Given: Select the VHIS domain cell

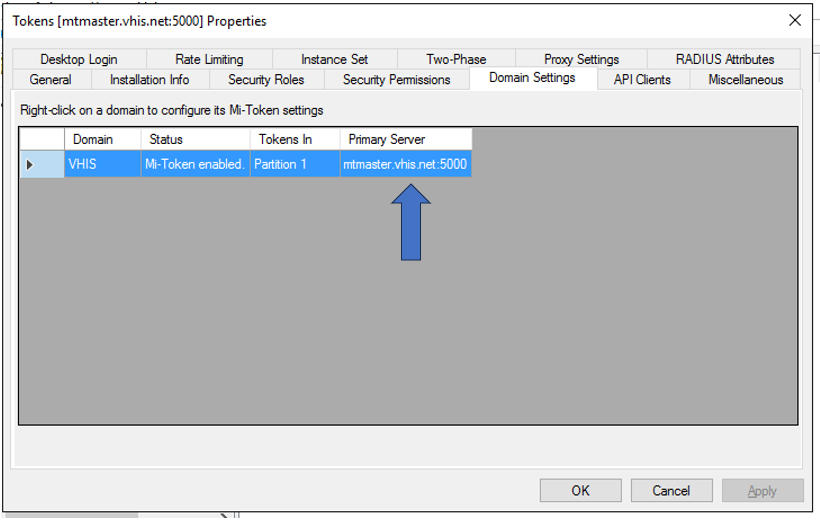Looking at the screenshot, I should click(102, 164).
